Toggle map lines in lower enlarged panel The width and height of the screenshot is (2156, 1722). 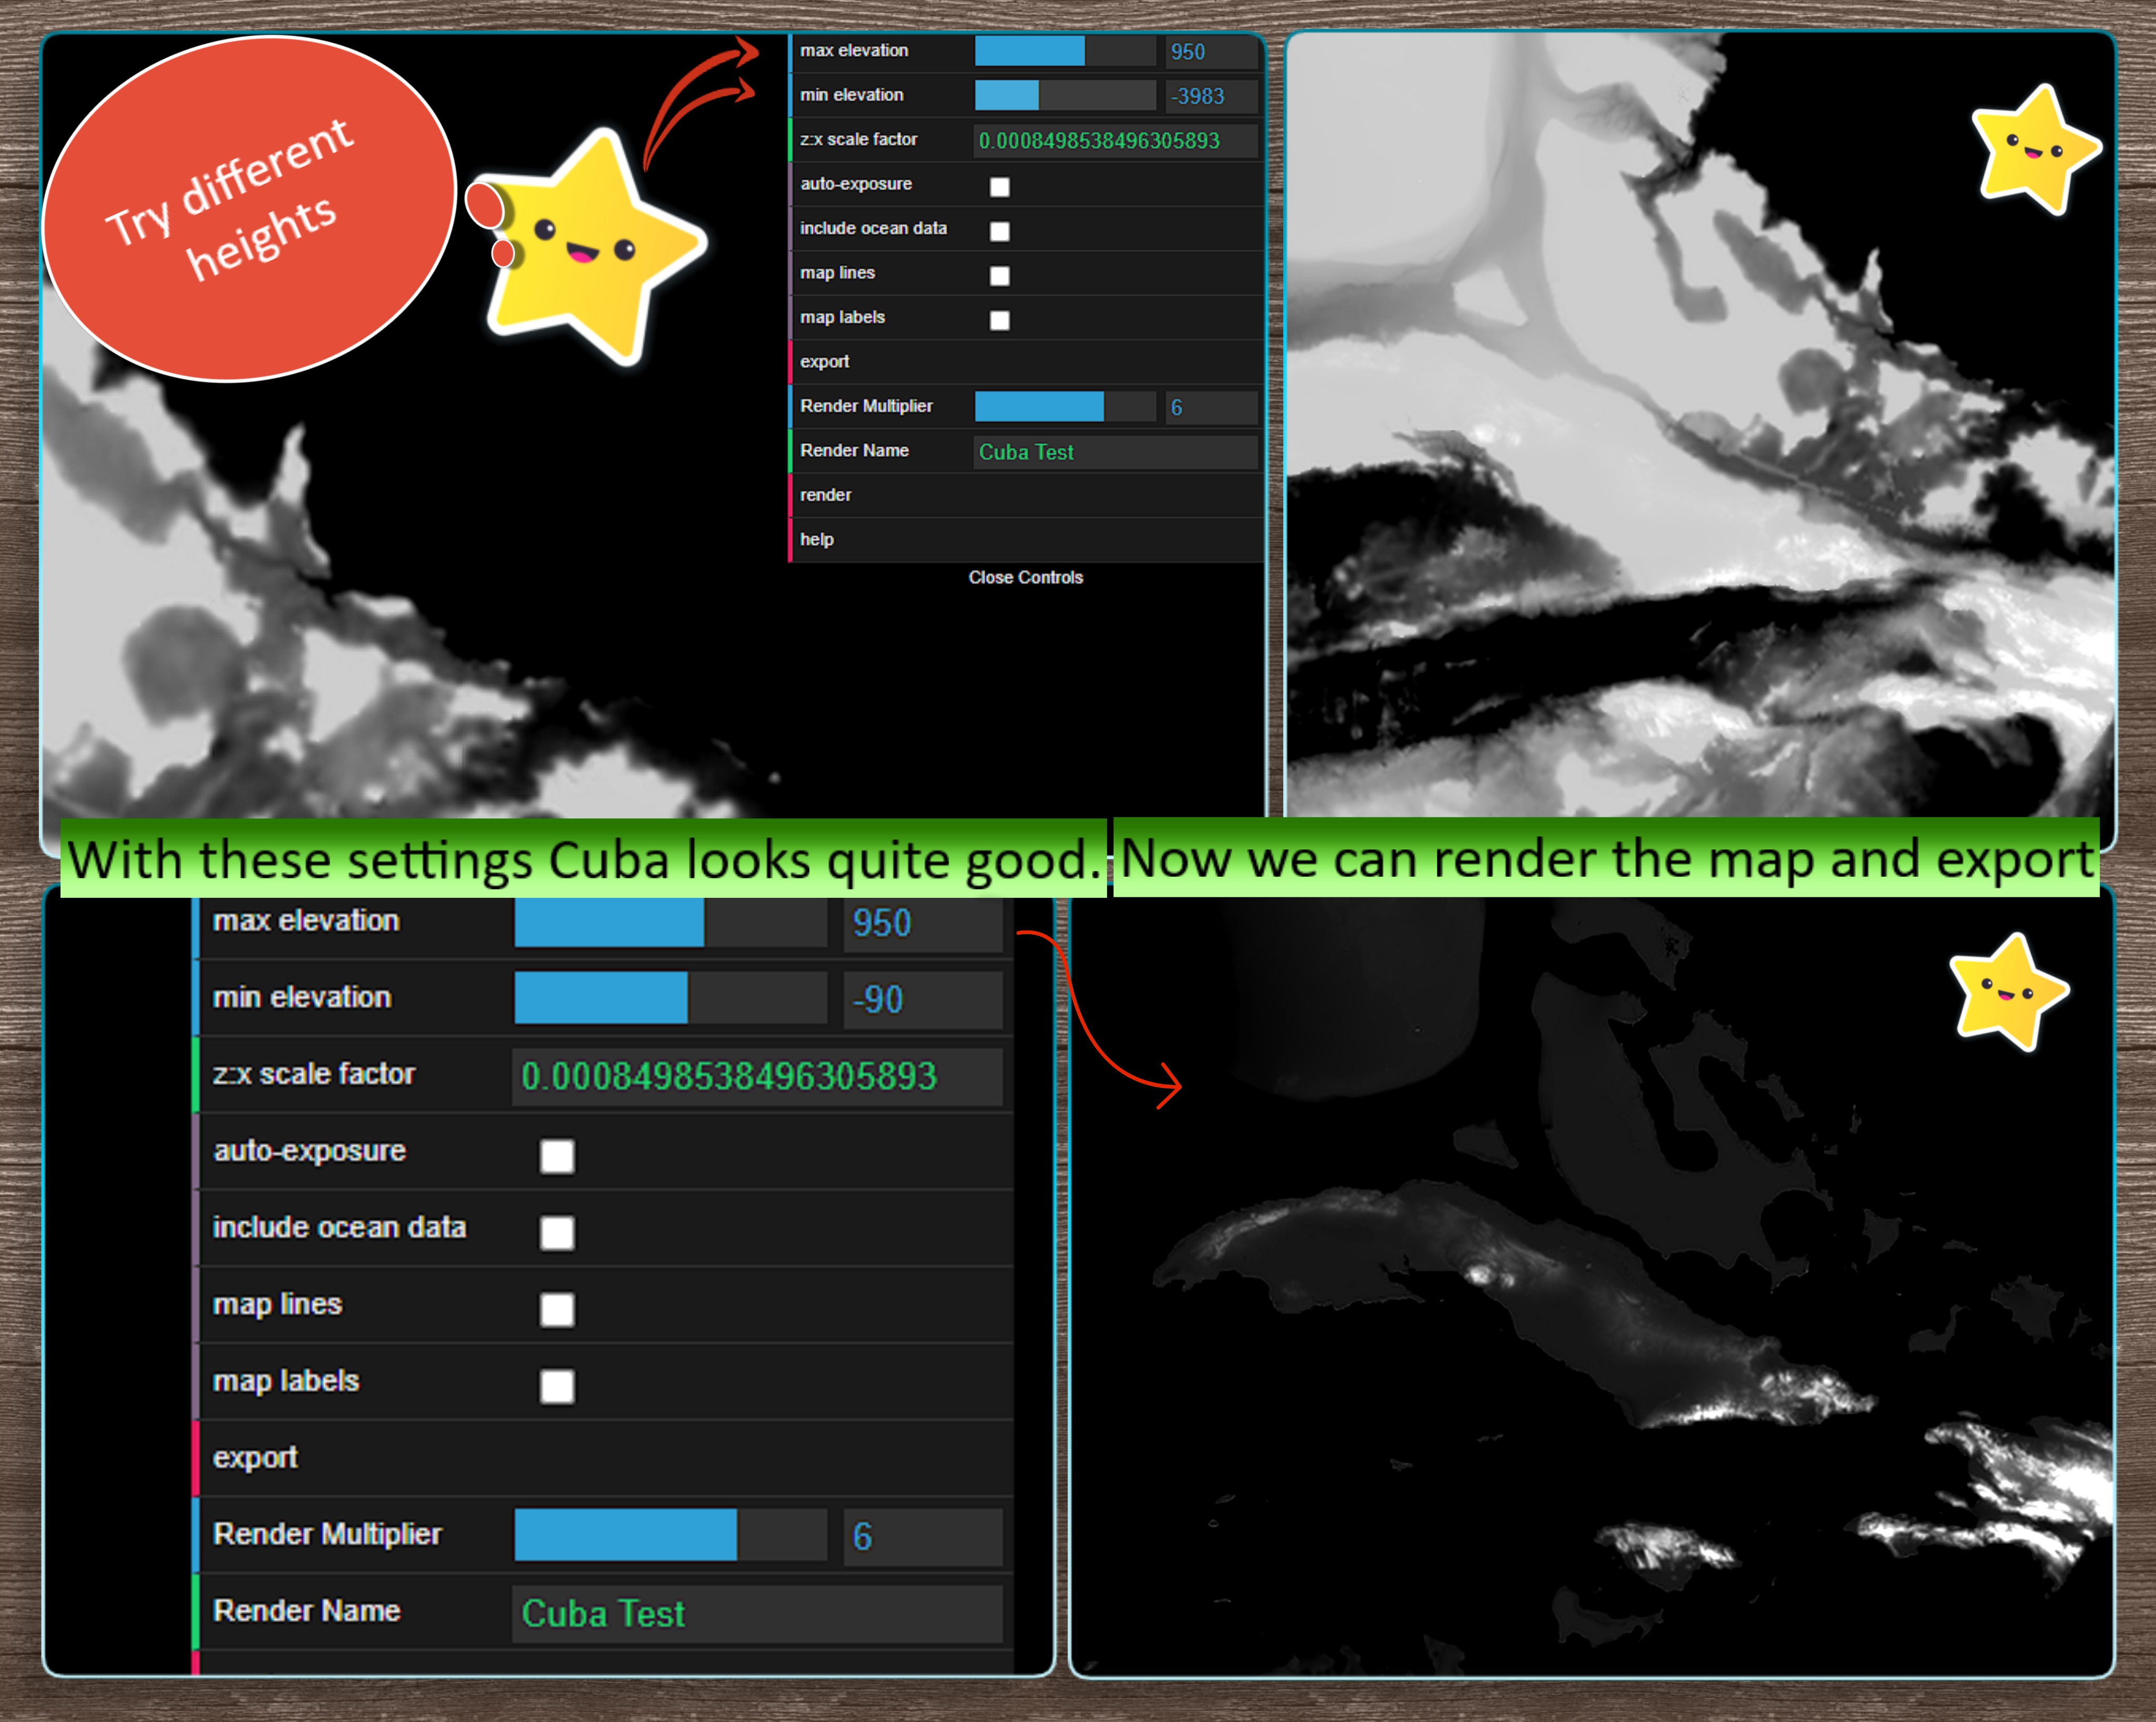tap(557, 1309)
